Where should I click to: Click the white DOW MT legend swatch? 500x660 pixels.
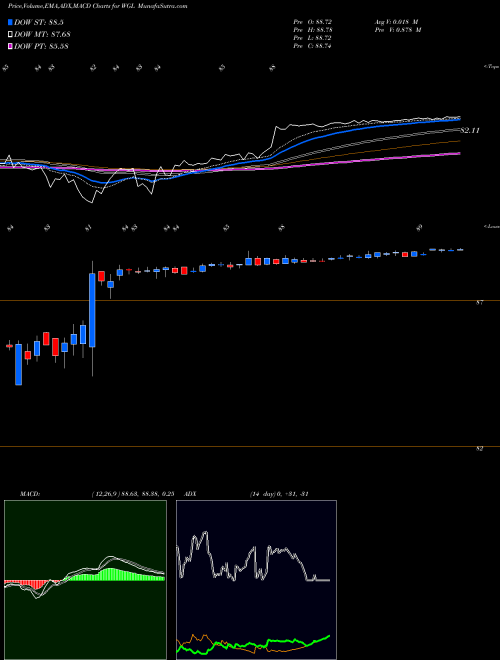10,34
